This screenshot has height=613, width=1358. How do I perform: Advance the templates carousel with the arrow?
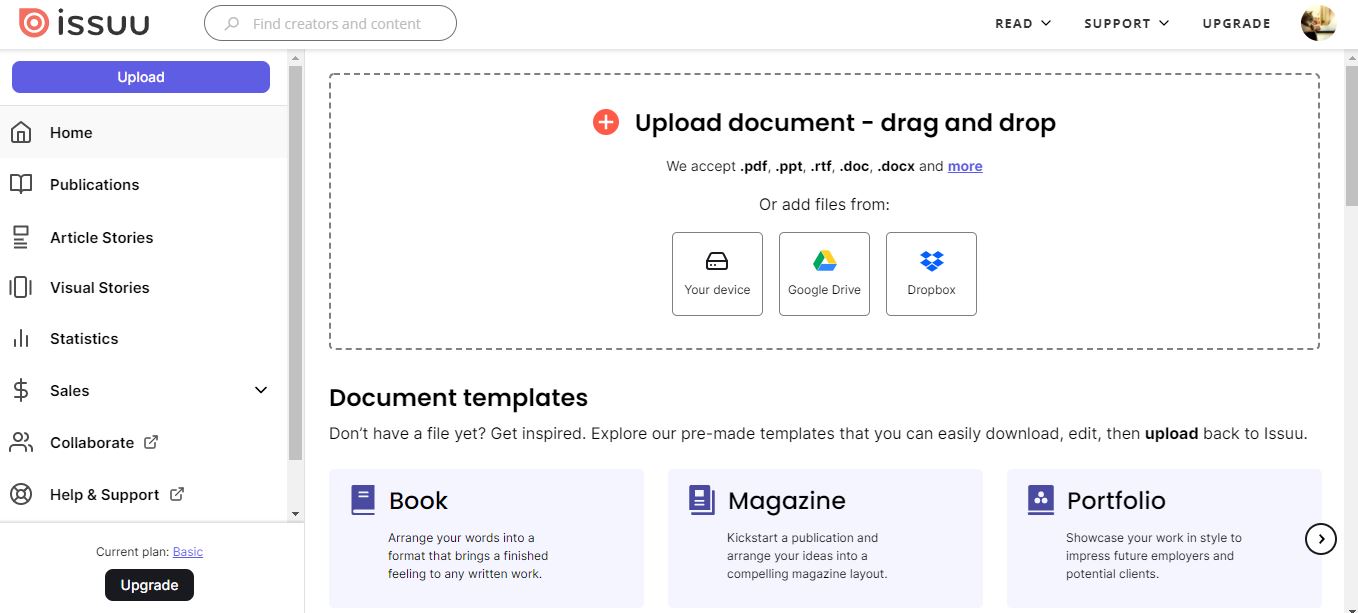(x=1321, y=538)
